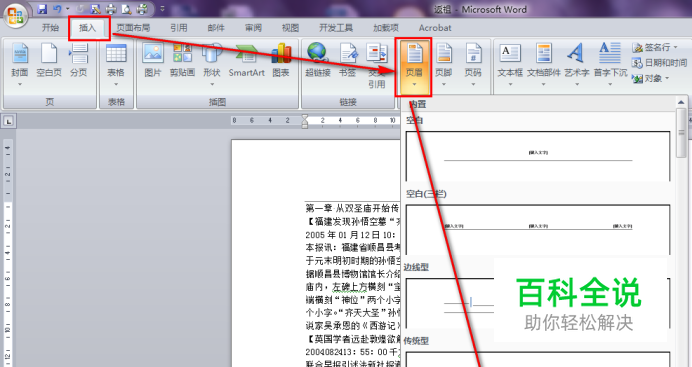Open the 页面布局 tab
Image resolution: width=692 pixels, height=367 pixels.
[x=133, y=28]
